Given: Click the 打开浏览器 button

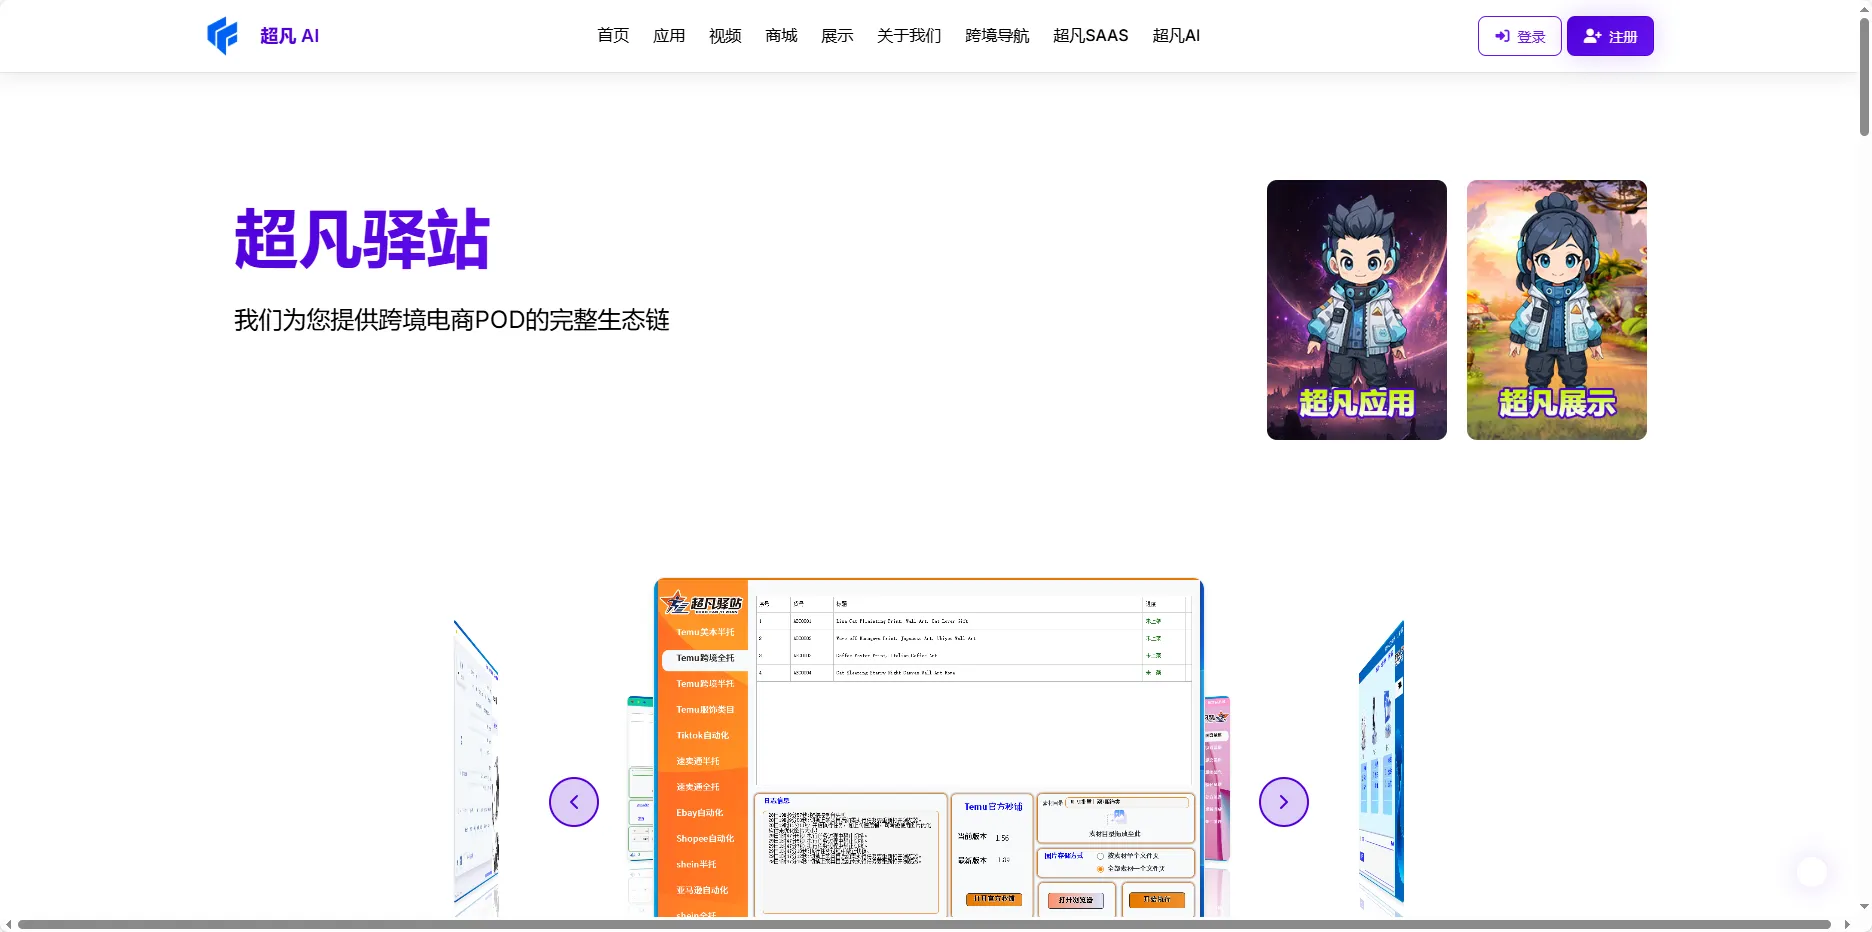Looking at the screenshot, I should 1076,900.
